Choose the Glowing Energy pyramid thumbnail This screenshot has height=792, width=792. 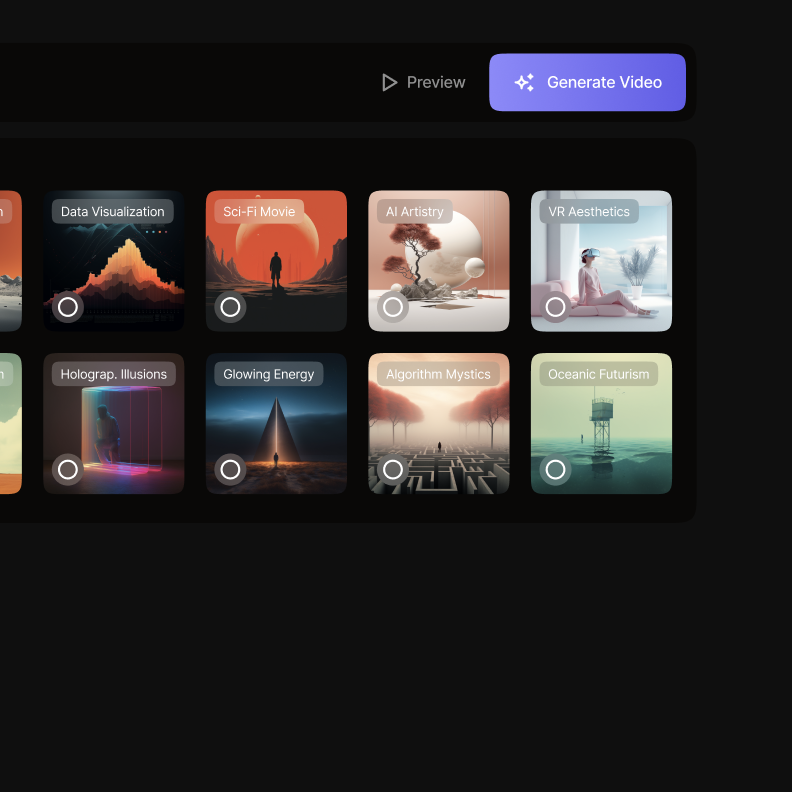(x=276, y=423)
